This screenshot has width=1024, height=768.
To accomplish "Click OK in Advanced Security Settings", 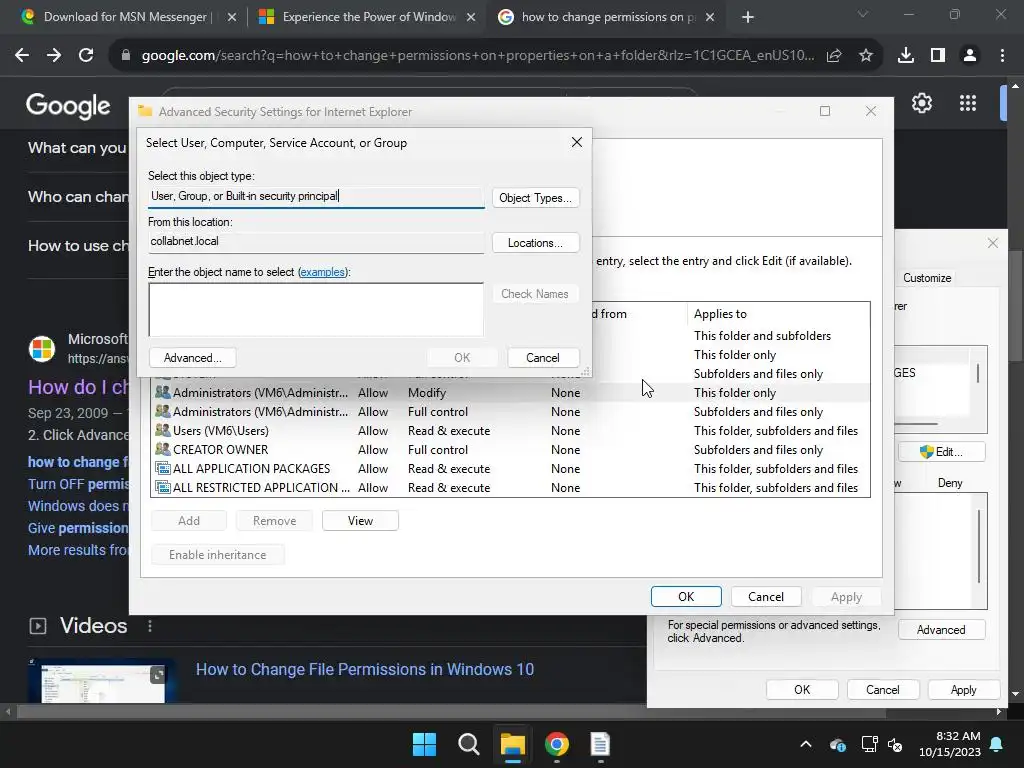I will (686, 597).
